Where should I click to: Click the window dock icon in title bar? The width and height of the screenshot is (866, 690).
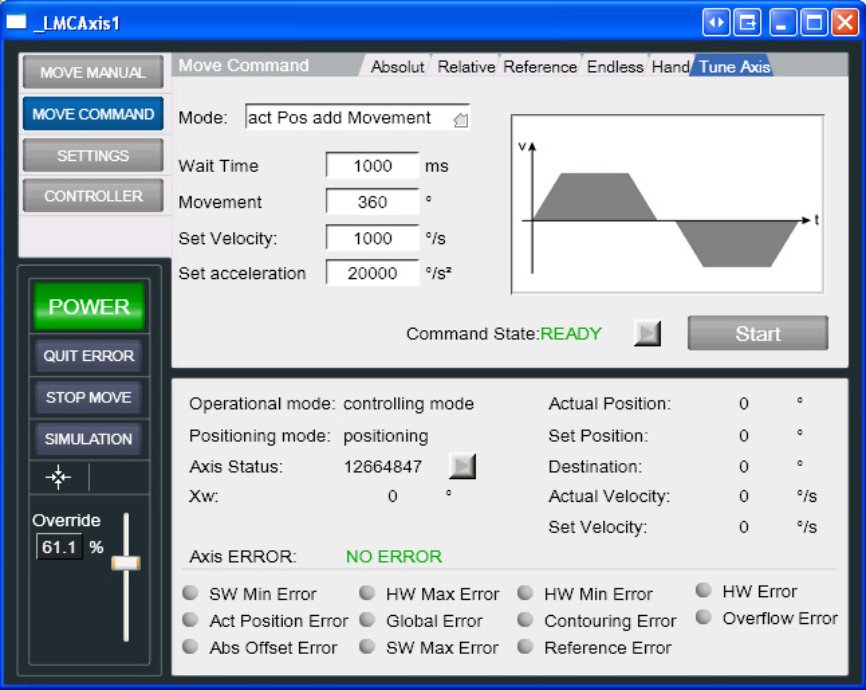coord(747,23)
